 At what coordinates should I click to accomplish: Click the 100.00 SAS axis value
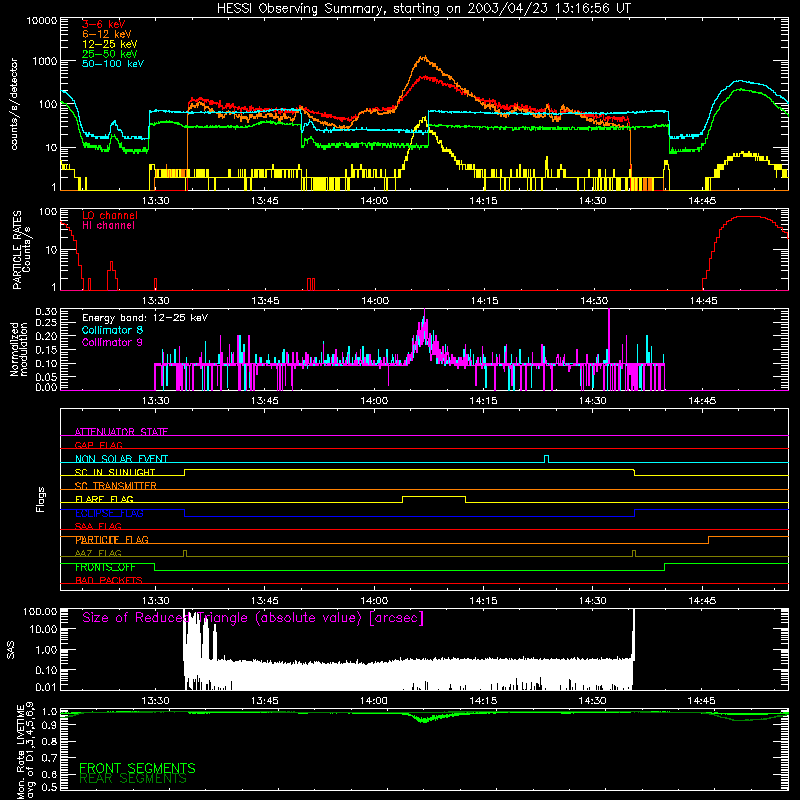click(40, 612)
